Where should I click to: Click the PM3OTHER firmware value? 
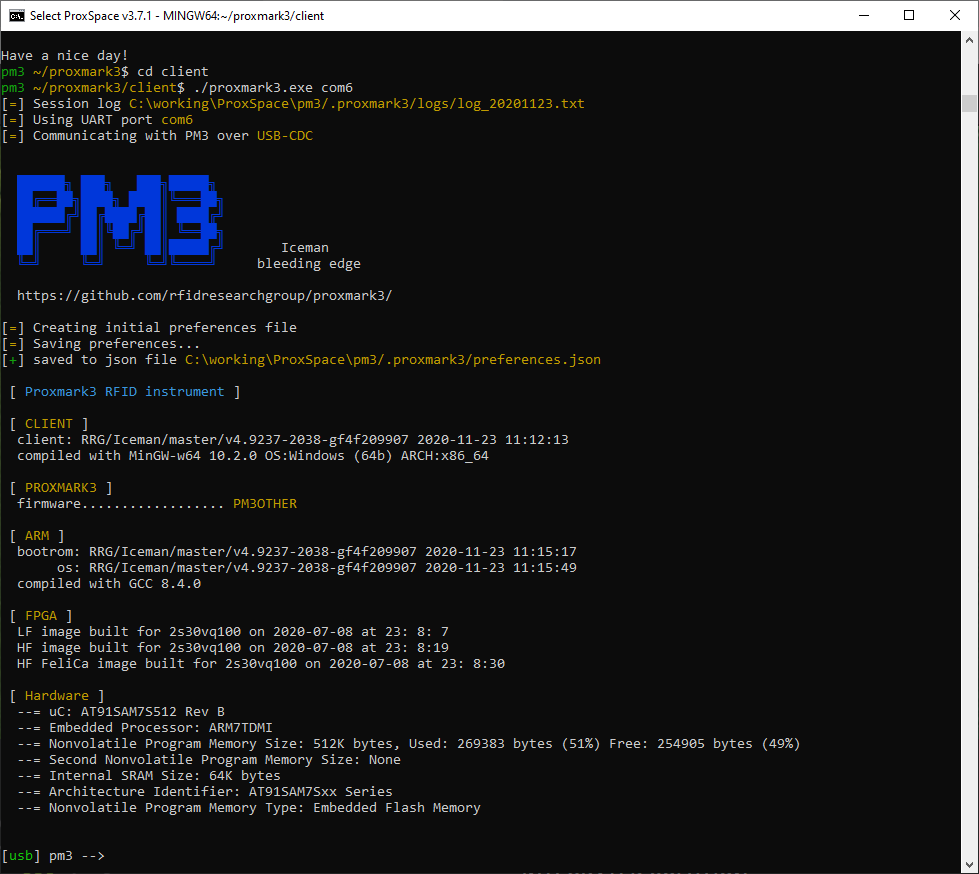pos(264,504)
